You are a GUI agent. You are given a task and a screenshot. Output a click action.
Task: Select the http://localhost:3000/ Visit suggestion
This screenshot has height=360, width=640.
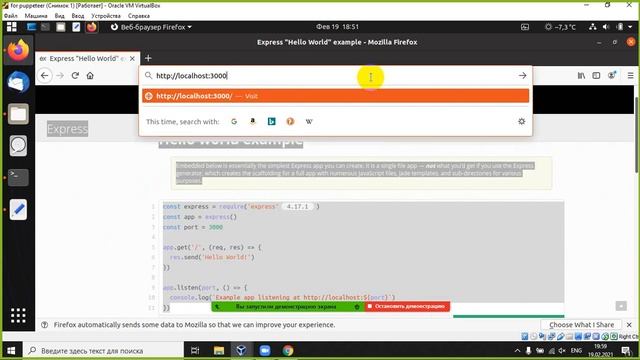coord(336,96)
